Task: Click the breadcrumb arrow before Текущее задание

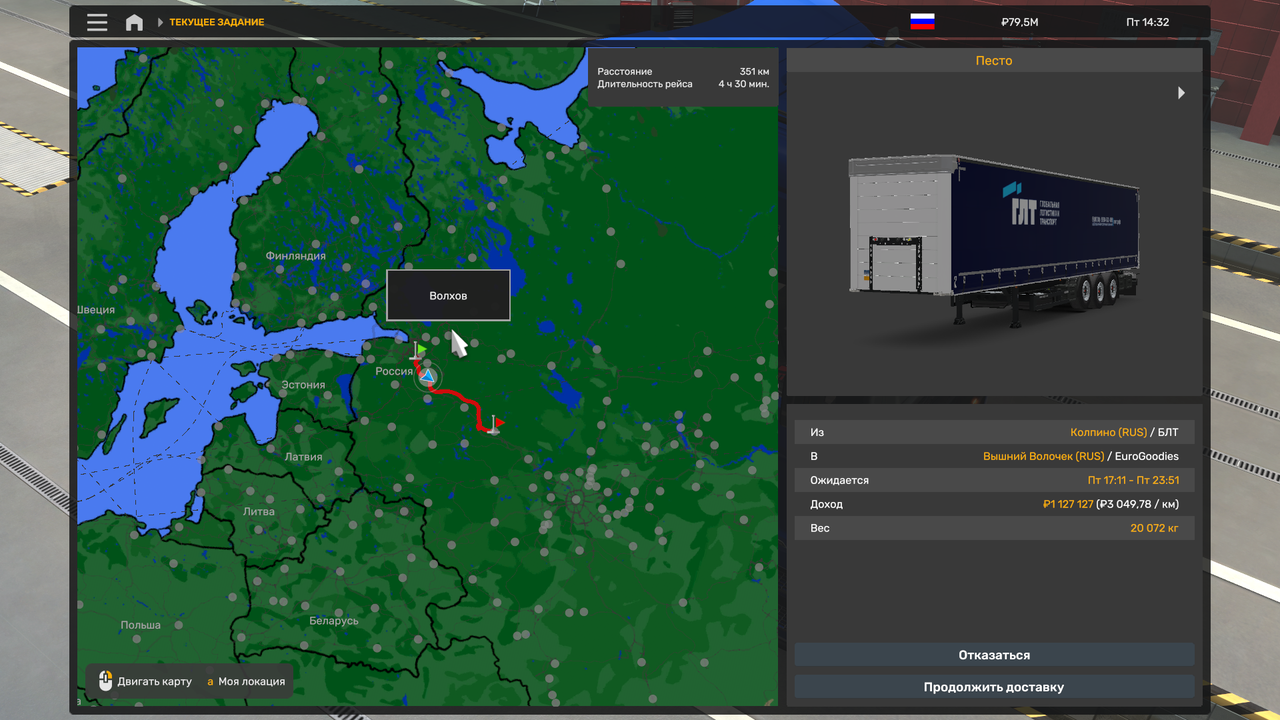Action: [160, 22]
